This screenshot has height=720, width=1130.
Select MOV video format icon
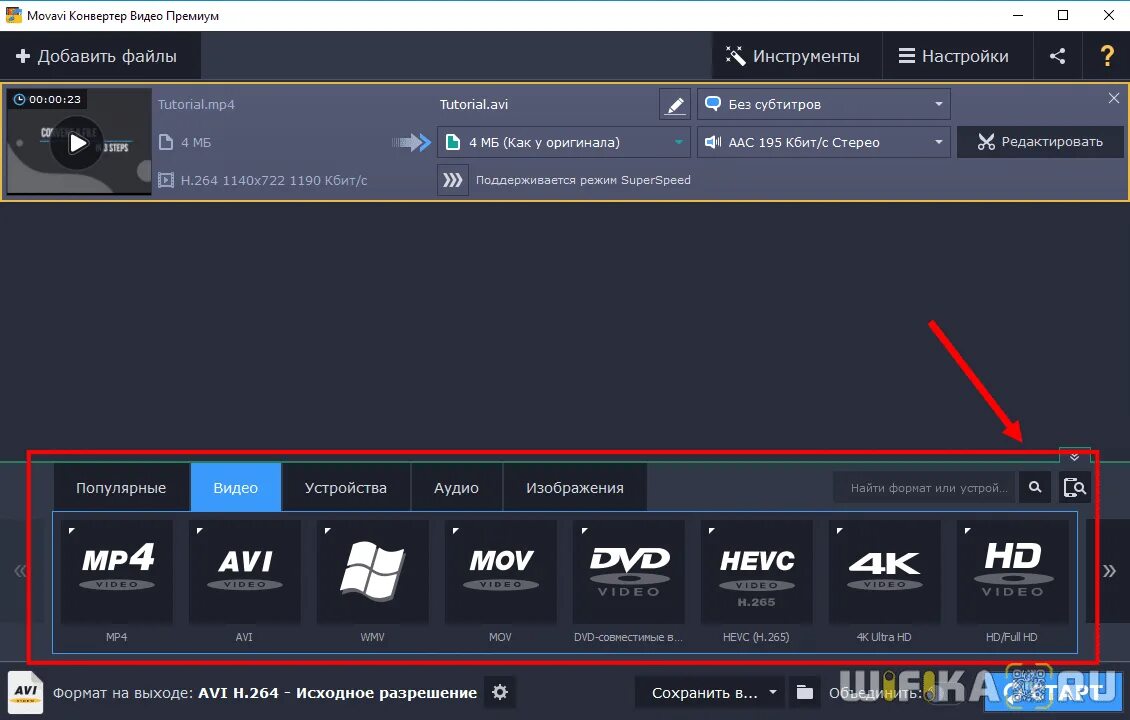pos(500,572)
